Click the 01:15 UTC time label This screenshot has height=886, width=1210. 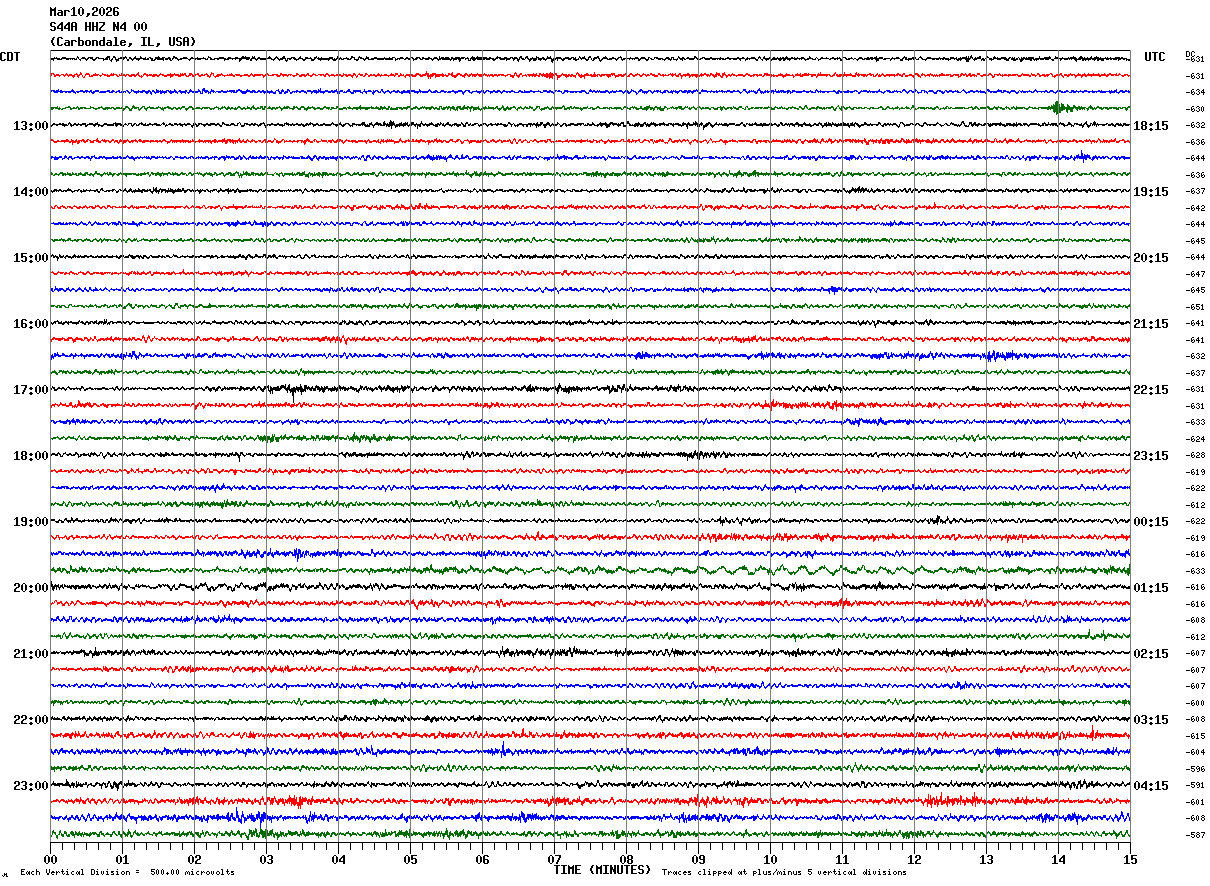(x=1151, y=588)
